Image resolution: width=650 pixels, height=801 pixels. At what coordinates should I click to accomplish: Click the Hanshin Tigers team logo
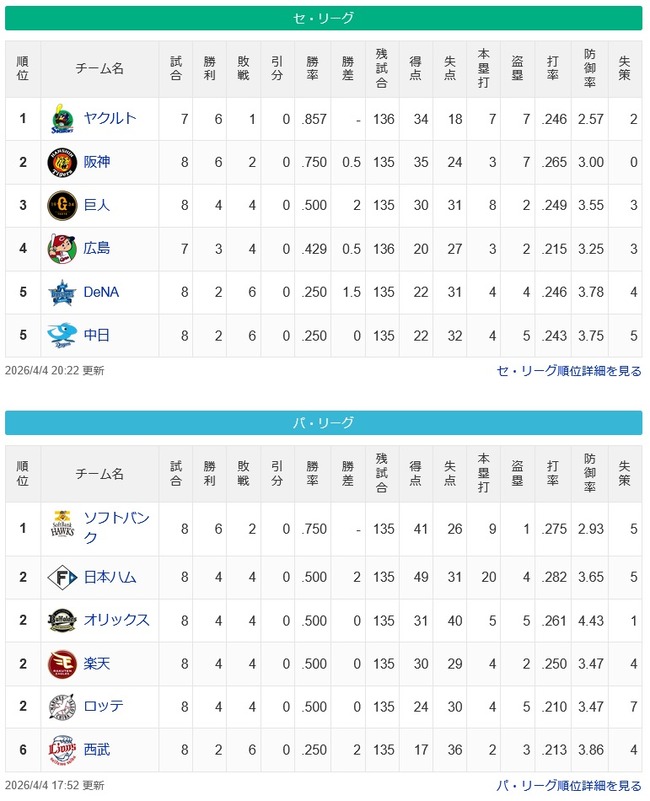[x=63, y=163]
